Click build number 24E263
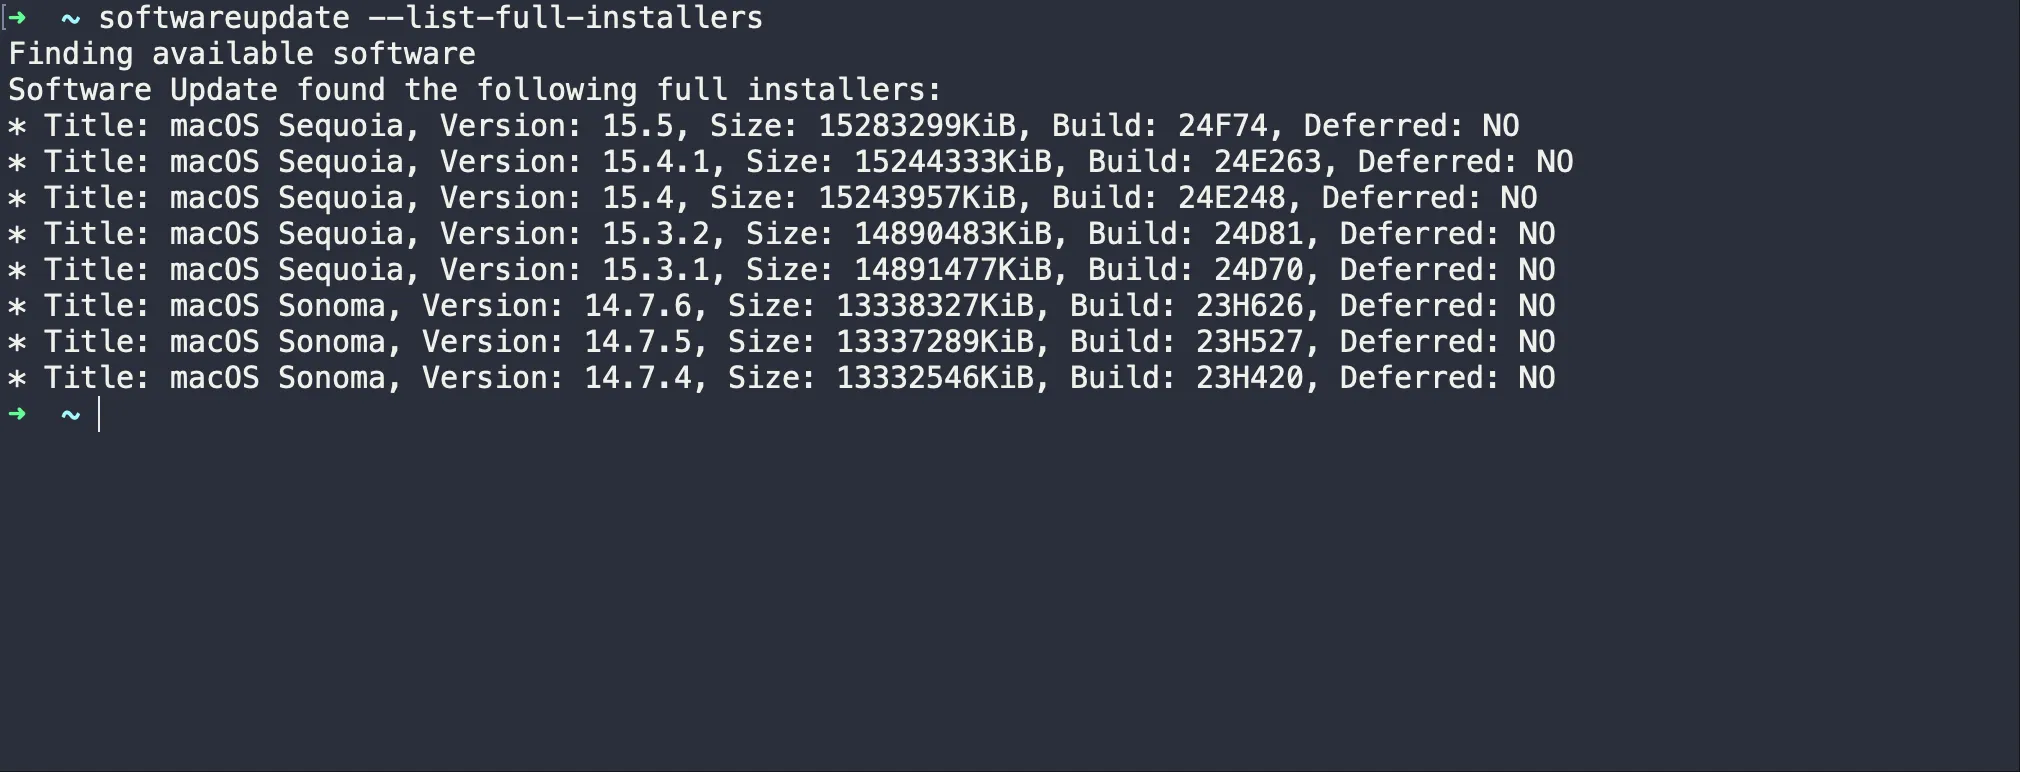The image size is (2020, 772). pos(1267,162)
